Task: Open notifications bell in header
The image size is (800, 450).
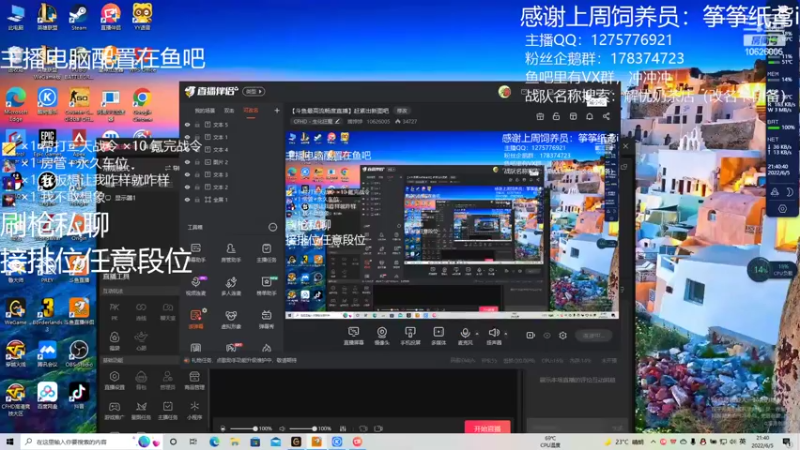Action: [589, 116]
